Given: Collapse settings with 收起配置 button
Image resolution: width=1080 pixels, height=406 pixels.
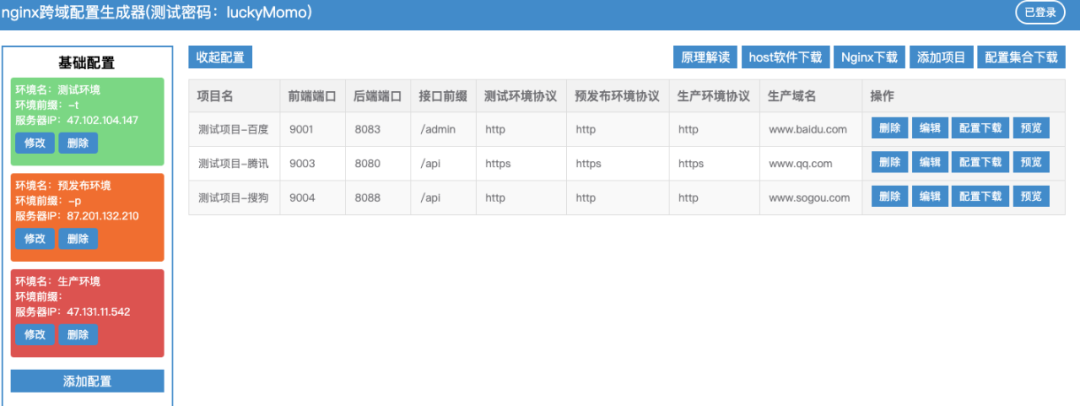Looking at the screenshot, I should 220,57.
